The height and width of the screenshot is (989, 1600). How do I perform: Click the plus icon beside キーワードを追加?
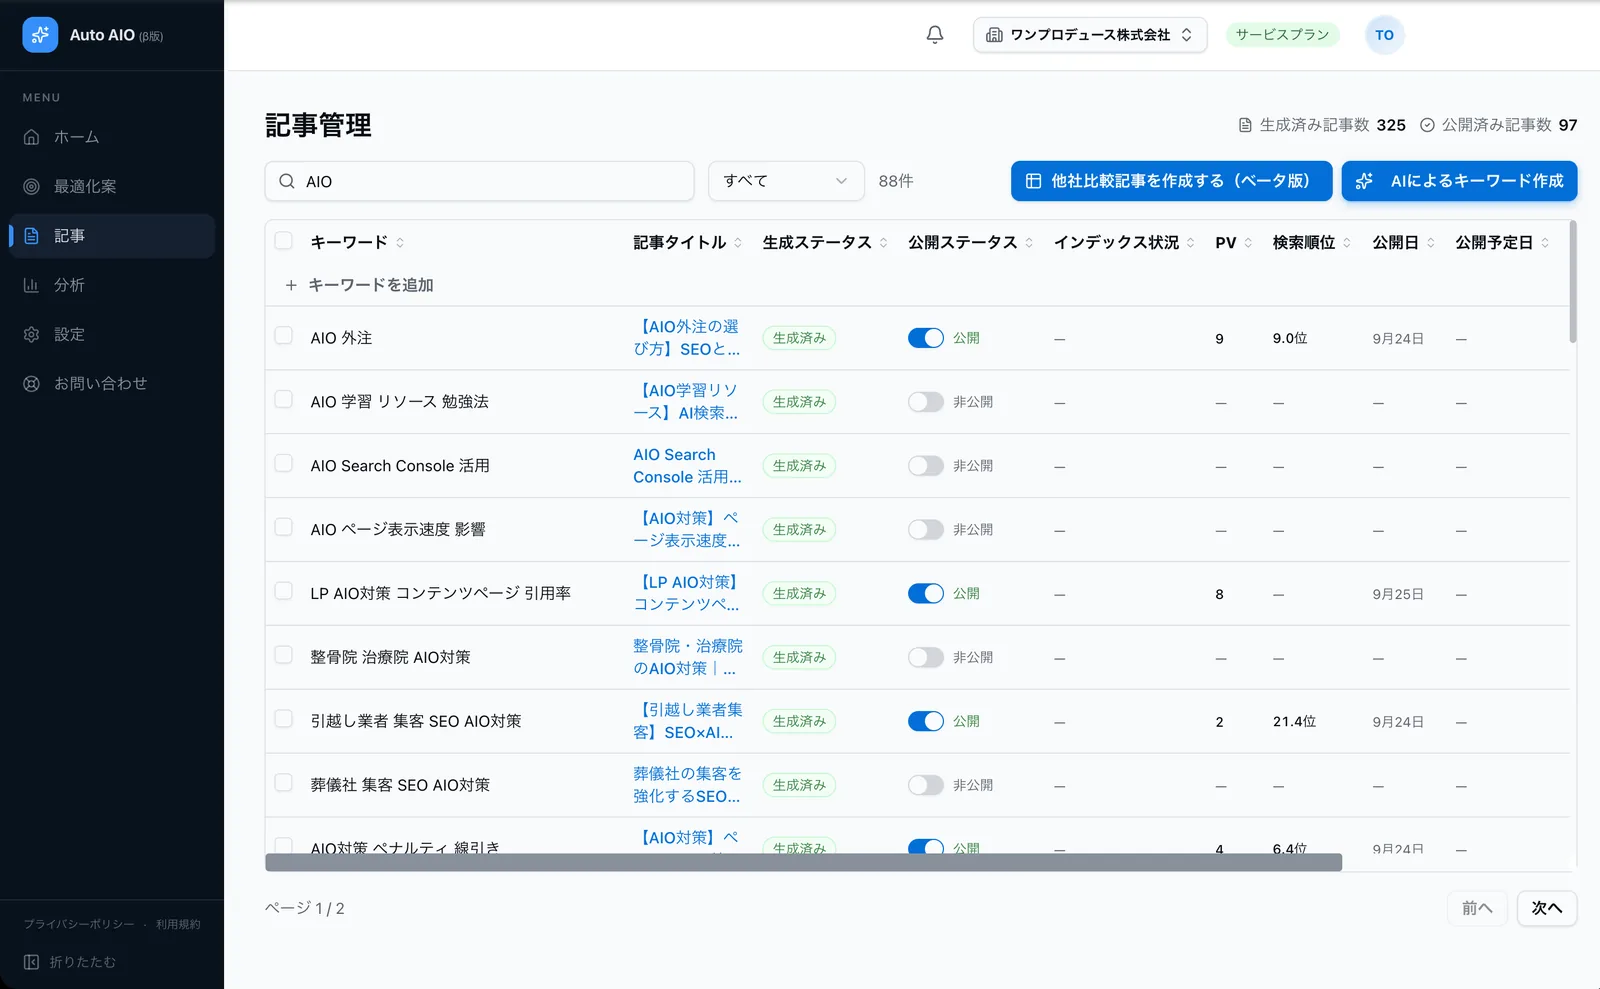coord(291,285)
